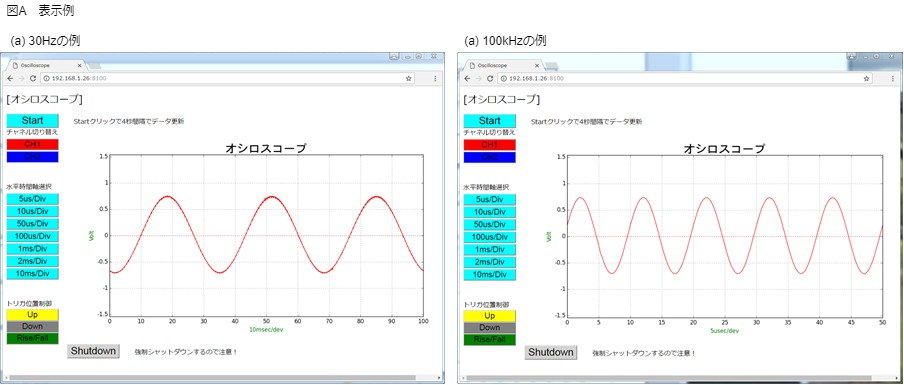Click horizontal scrollbar in left window

pyautogui.click(x=213, y=378)
